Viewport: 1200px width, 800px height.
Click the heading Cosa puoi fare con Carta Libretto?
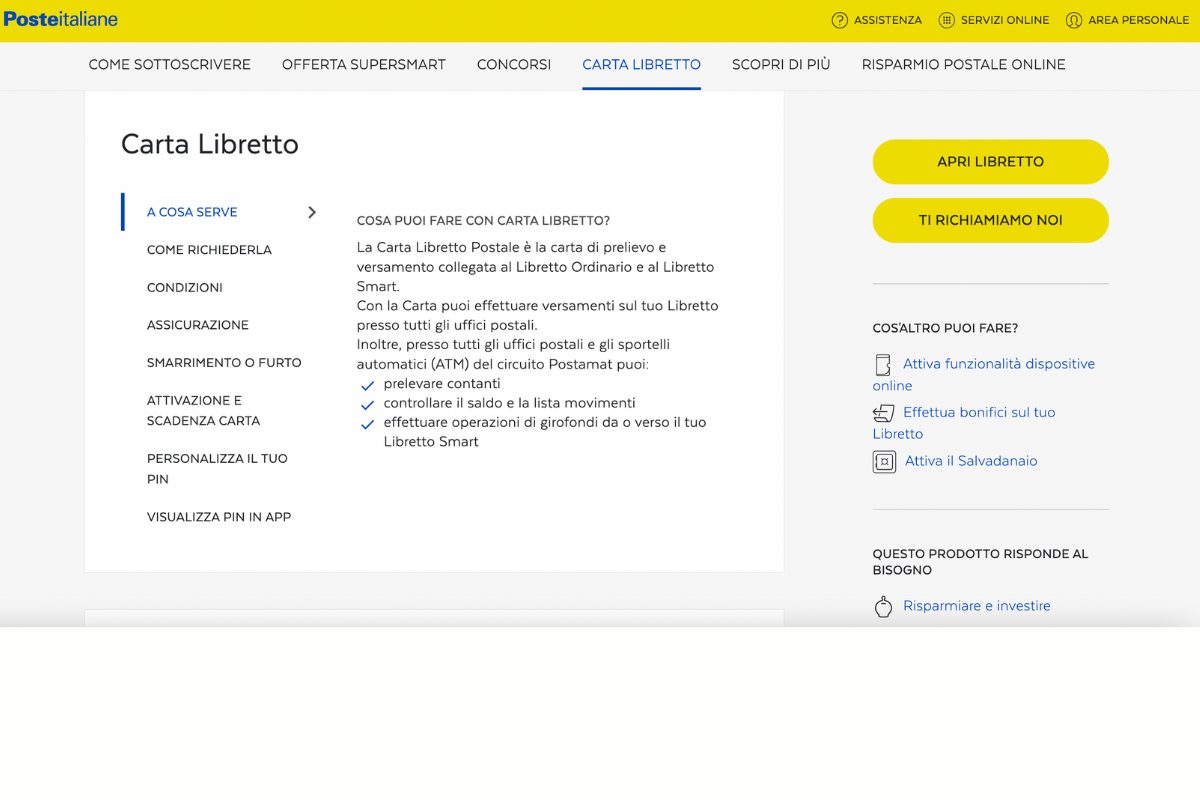[x=483, y=221]
